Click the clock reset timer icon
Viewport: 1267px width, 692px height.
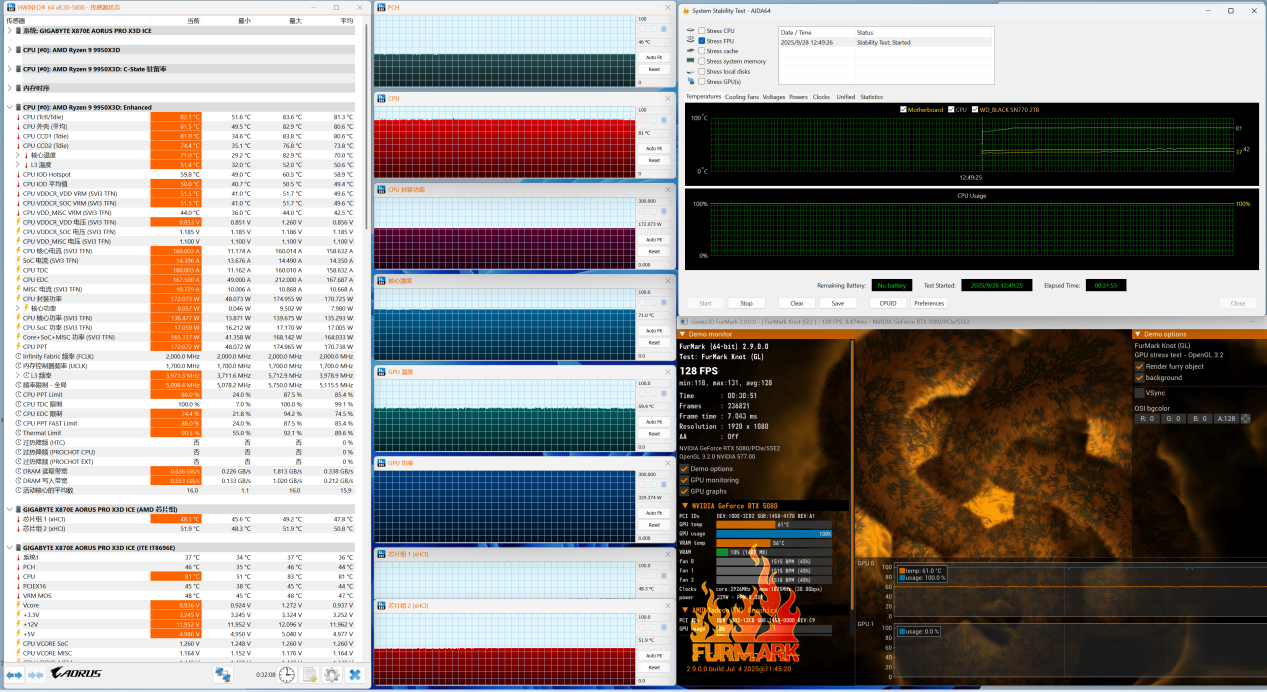point(287,675)
